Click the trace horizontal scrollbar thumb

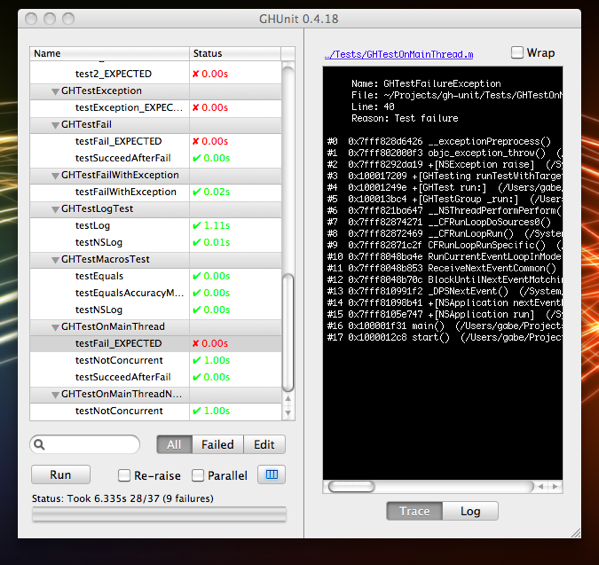tap(351, 487)
